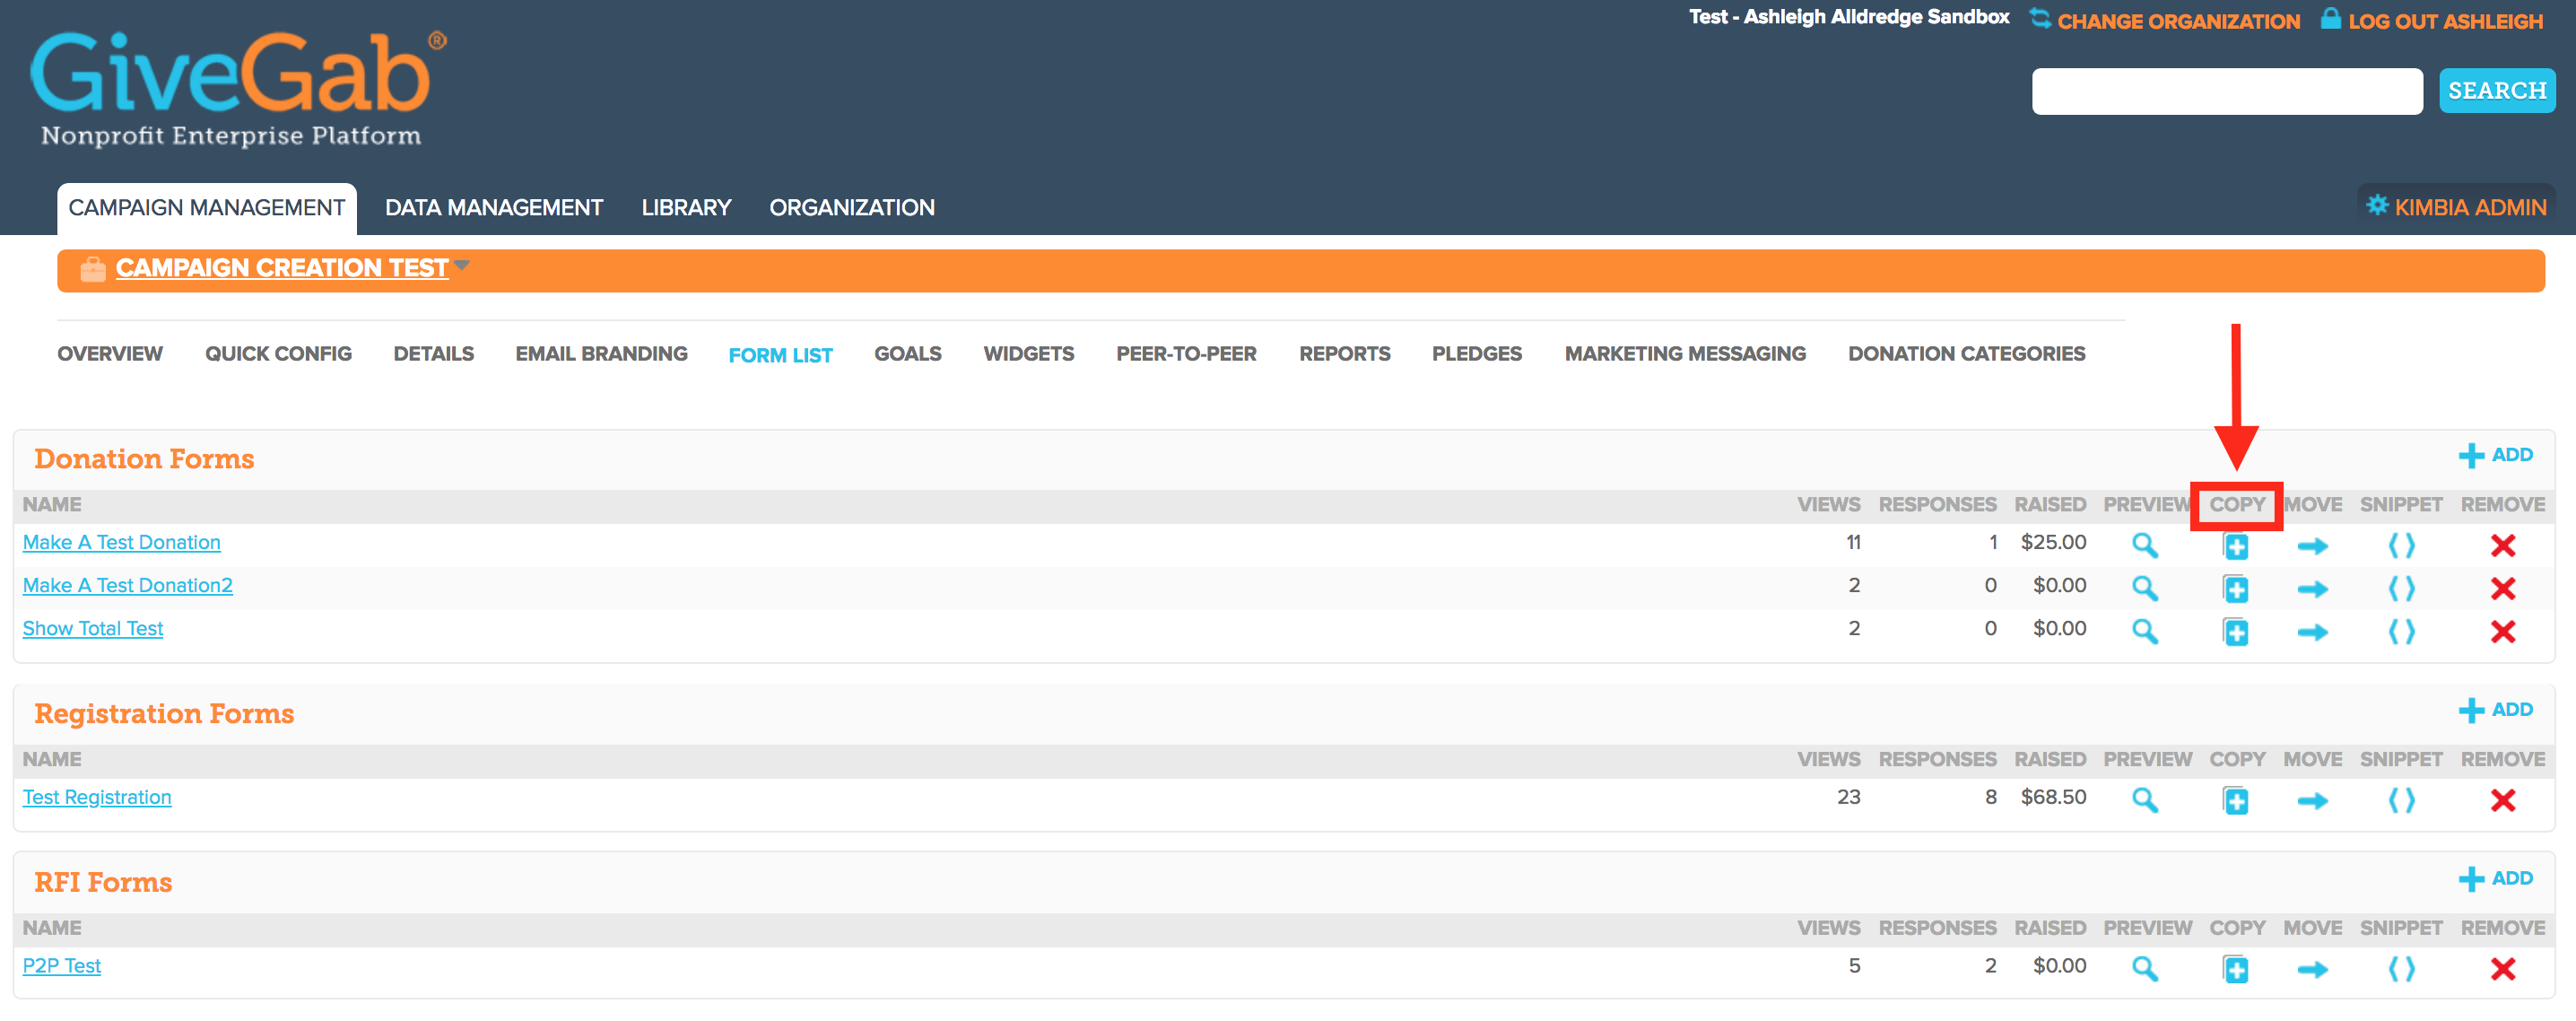
Task: Add a new RFI Form
Action: (2496, 879)
